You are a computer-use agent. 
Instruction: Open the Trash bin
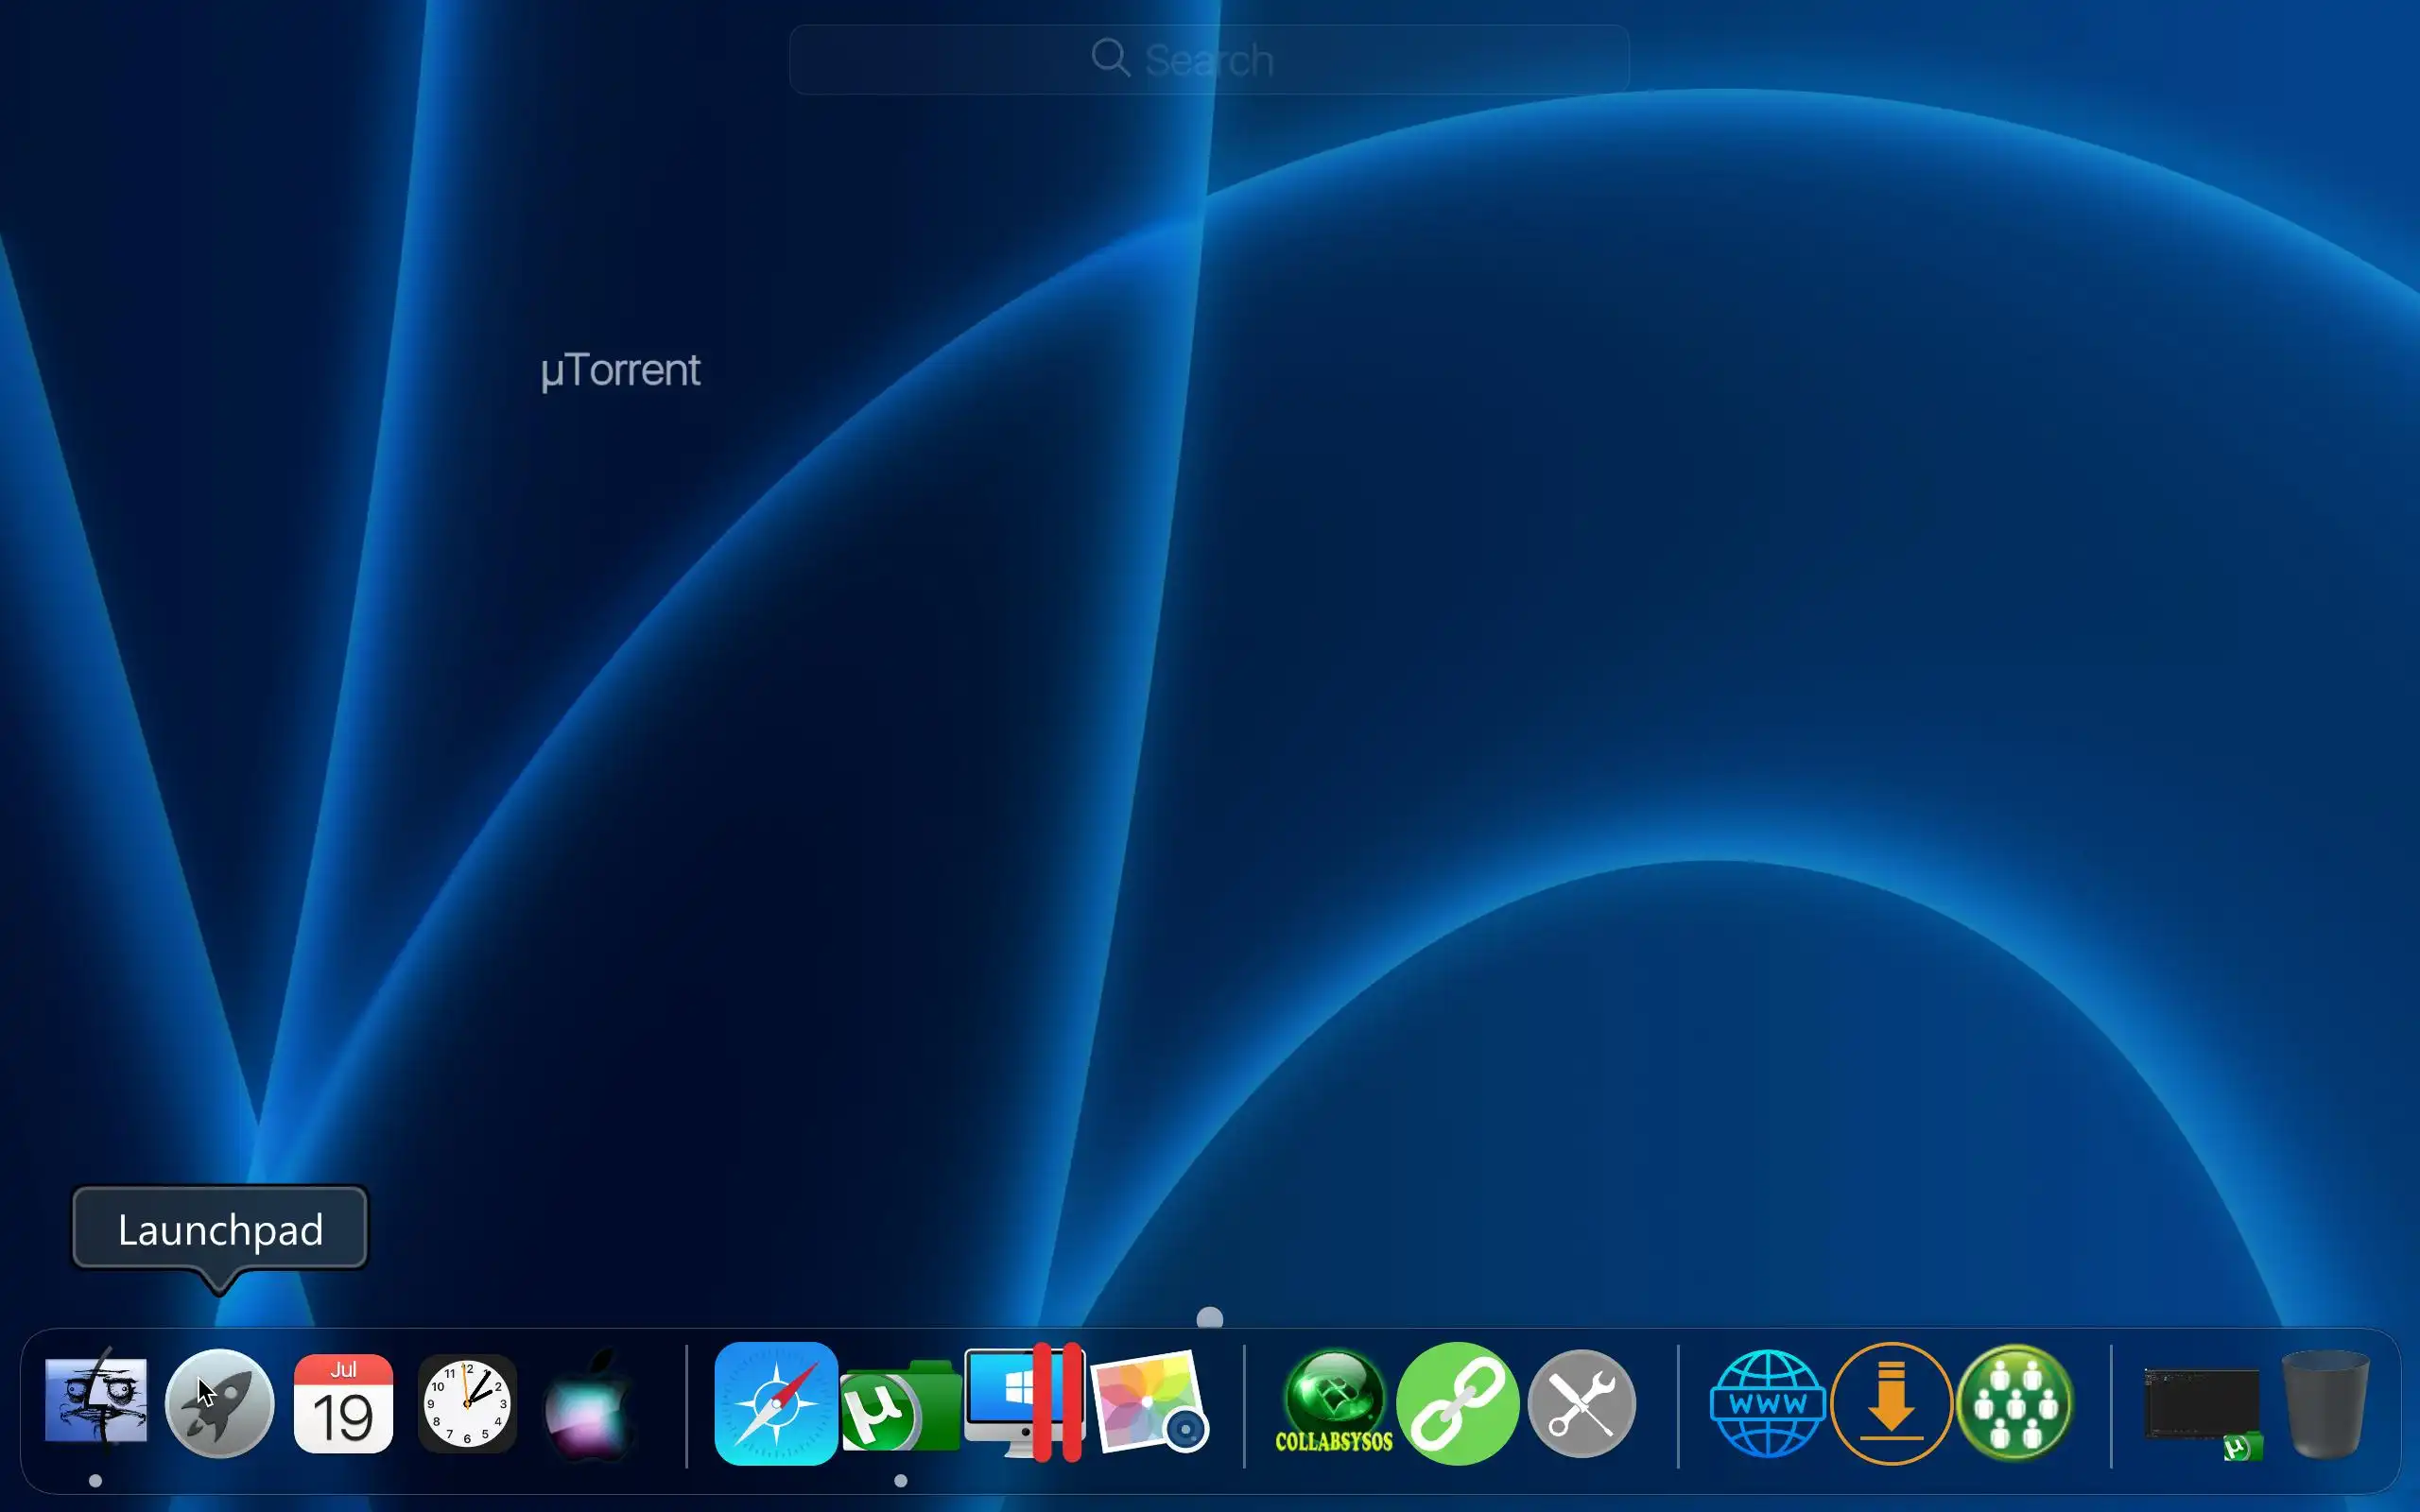click(x=2325, y=1403)
